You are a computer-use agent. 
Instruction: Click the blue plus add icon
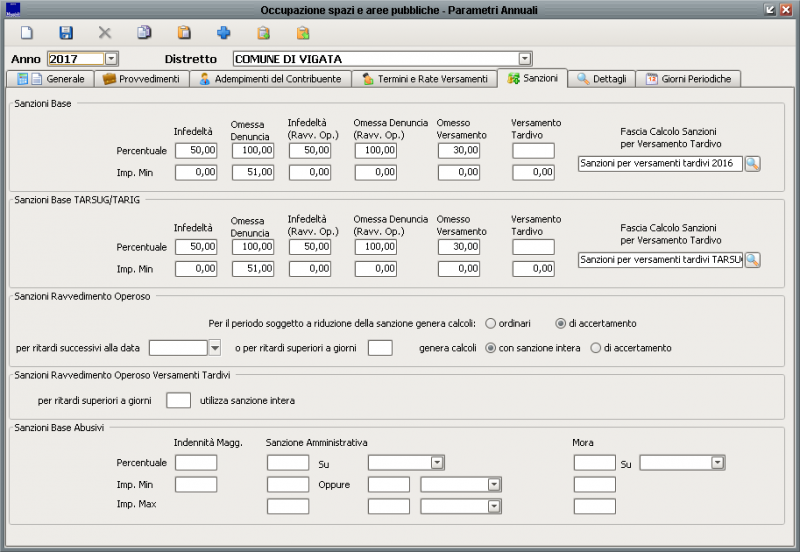pos(223,33)
